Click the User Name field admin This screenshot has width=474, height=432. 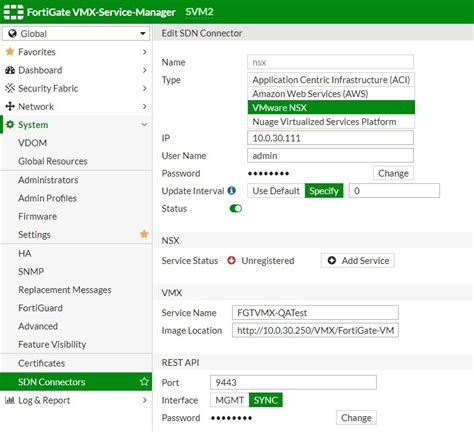coord(330,155)
